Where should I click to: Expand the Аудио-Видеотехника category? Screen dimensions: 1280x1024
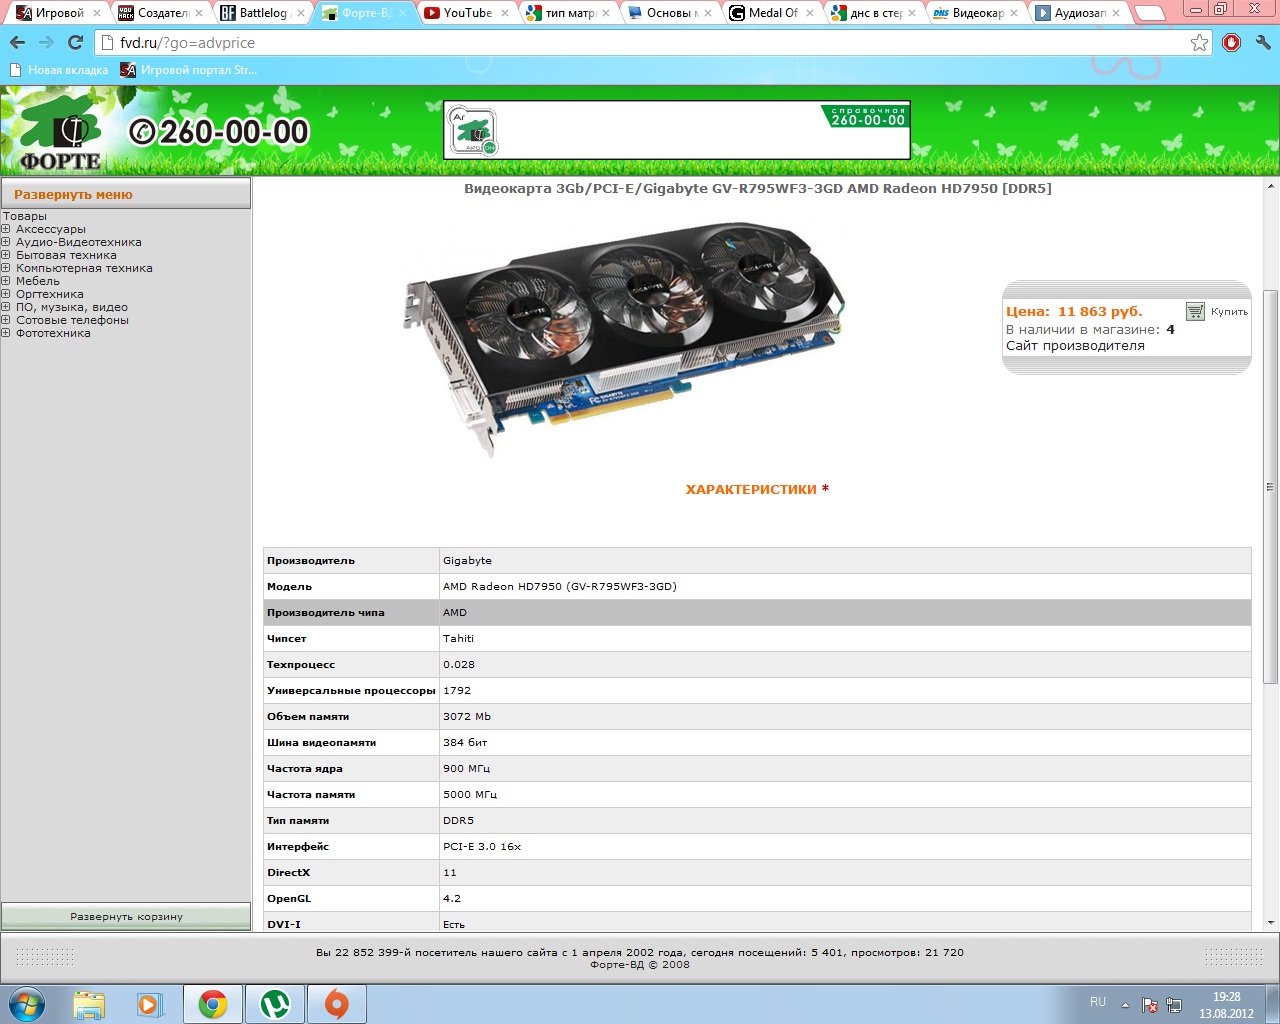[x=6, y=242]
